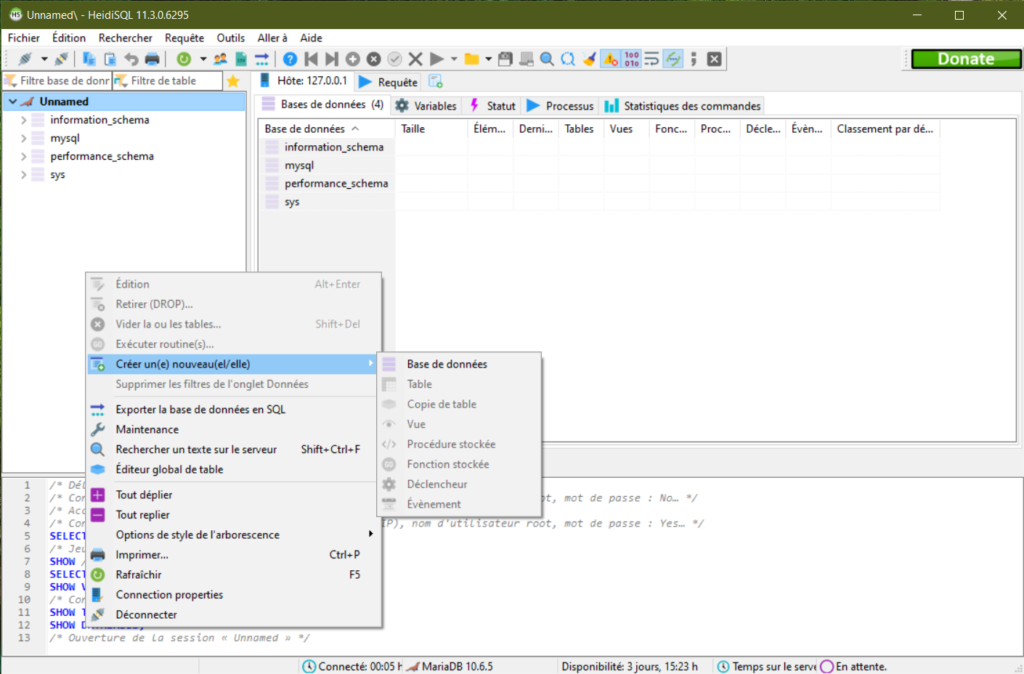Select Tout déplier in the context menu

point(233,495)
